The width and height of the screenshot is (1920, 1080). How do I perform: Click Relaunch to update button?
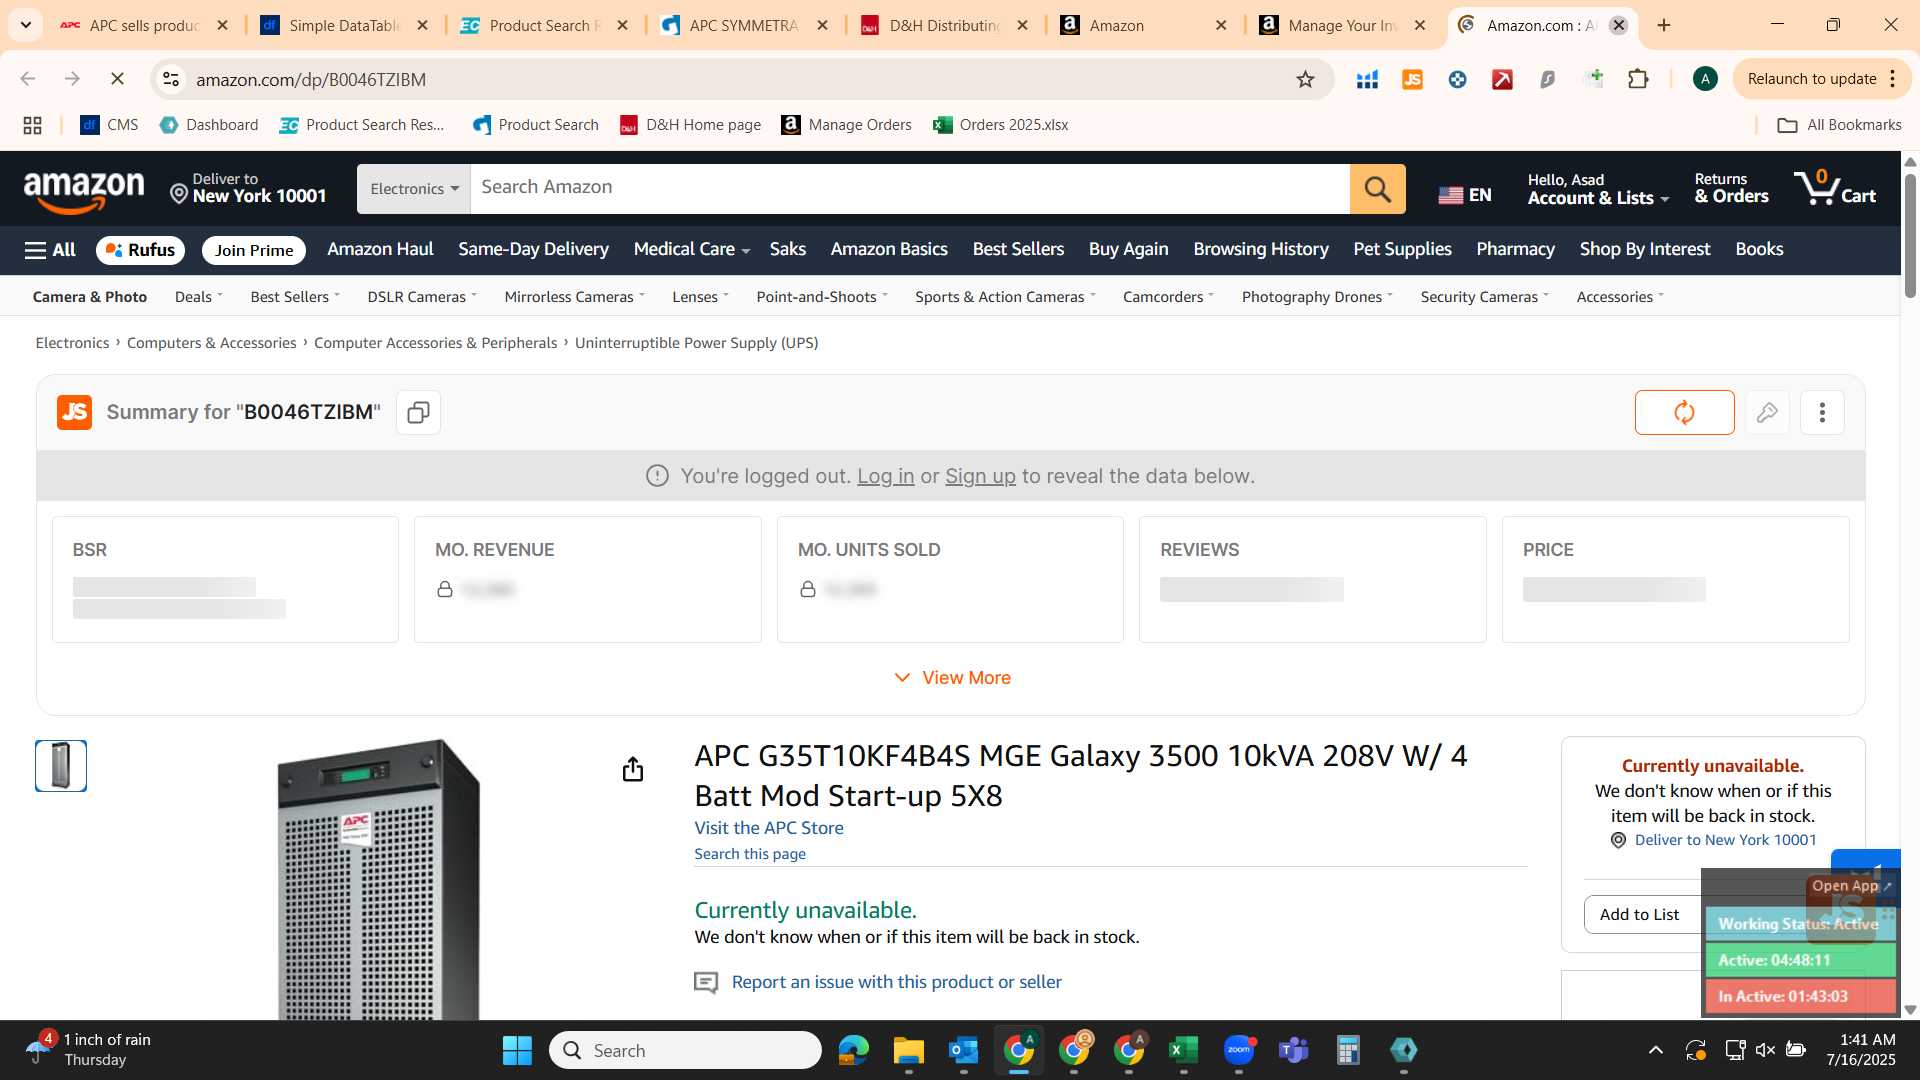[x=1822, y=79]
